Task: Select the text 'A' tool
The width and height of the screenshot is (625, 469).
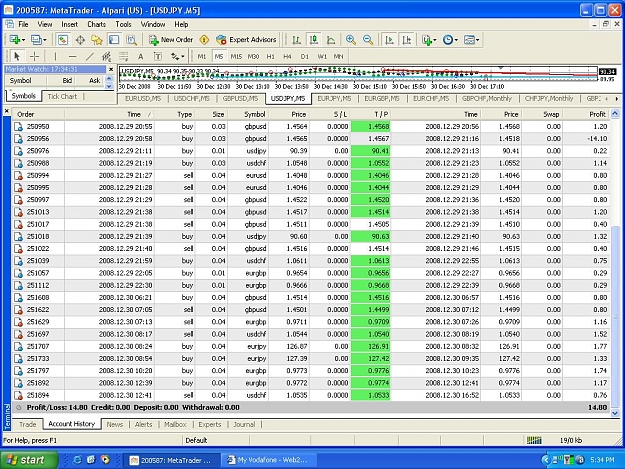Action: coord(140,56)
